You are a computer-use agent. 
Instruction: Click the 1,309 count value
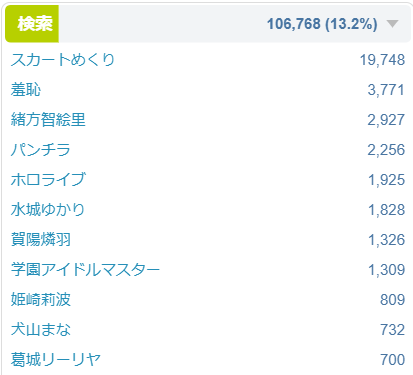click(x=386, y=270)
